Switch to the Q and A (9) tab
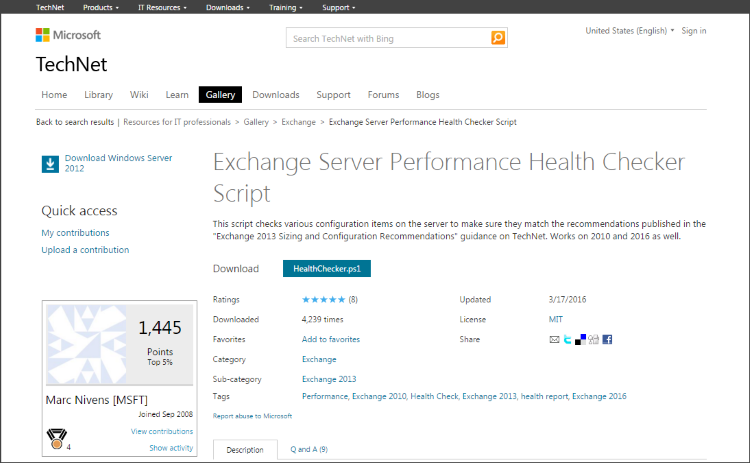Viewport: 750px width, 463px height. [x=309, y=450]
